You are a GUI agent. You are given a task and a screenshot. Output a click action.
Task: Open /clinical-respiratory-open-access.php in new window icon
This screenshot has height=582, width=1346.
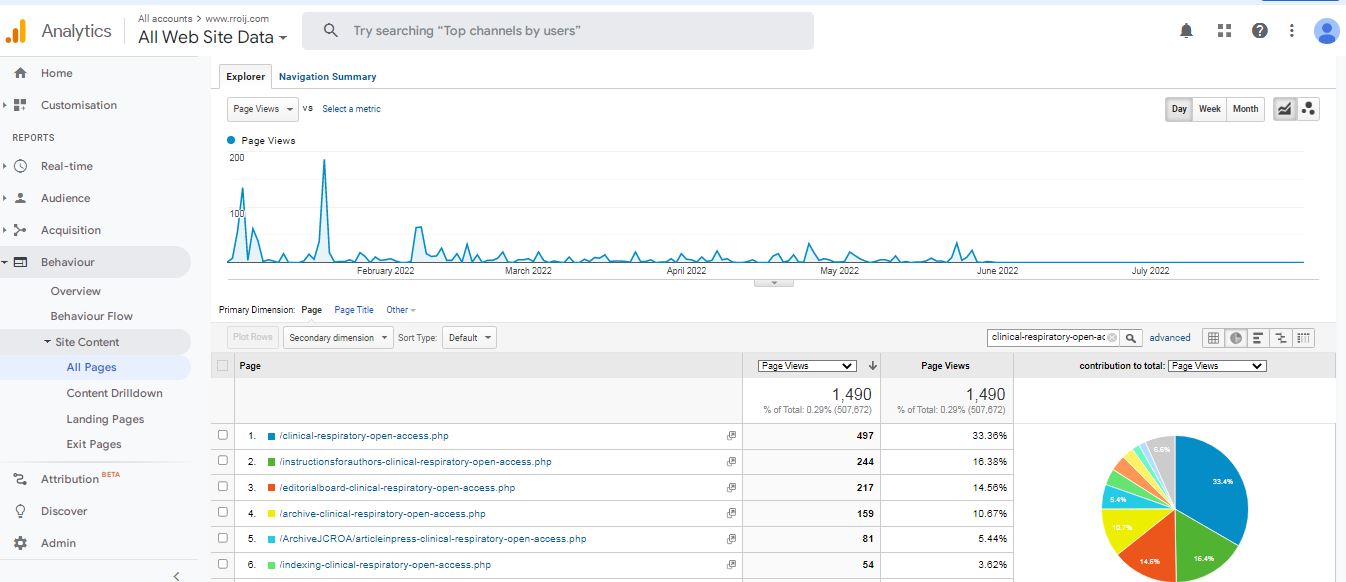[x=731, y=436]
